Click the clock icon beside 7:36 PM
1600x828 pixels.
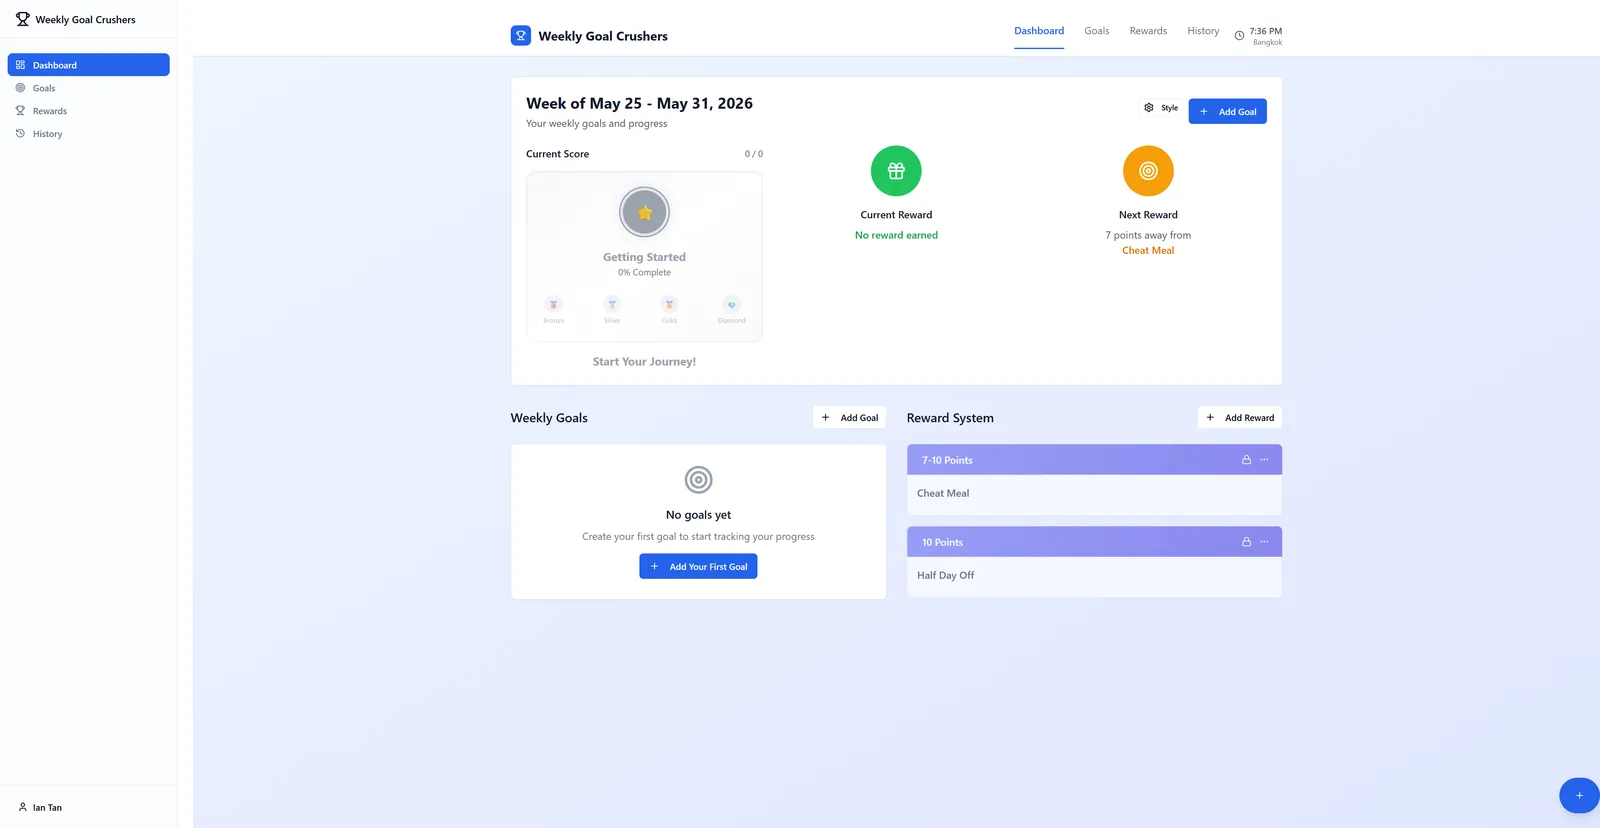pos(1239,35)
